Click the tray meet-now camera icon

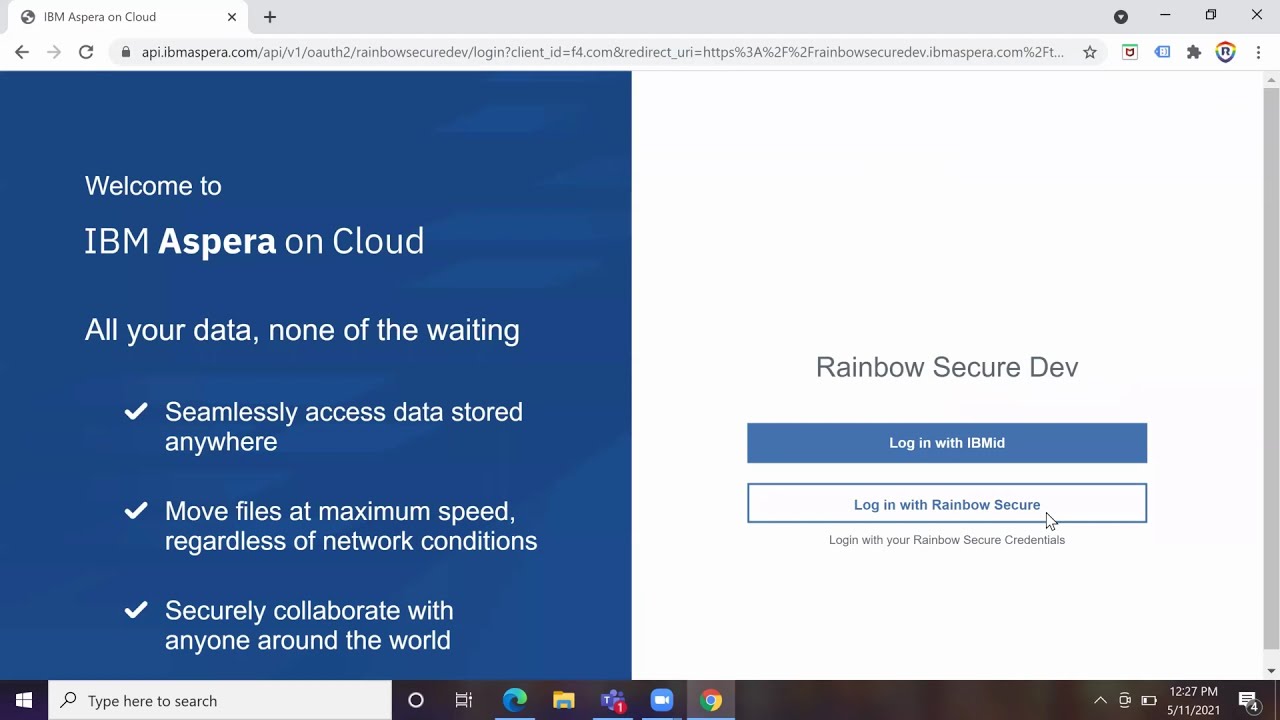pos(1125,700)
